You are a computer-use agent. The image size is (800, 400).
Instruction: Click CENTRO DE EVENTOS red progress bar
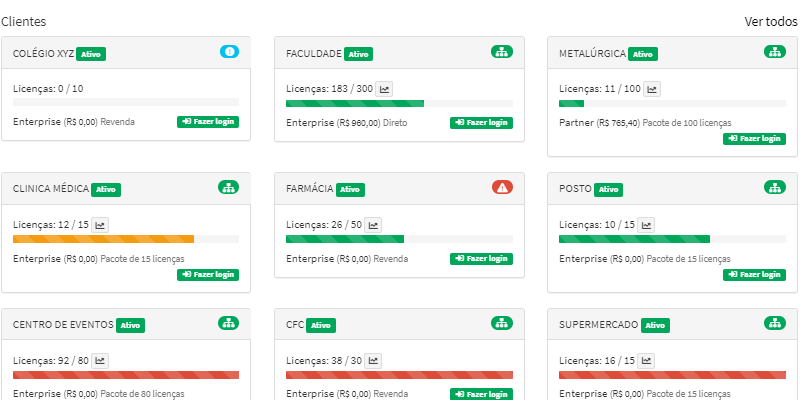126,375
